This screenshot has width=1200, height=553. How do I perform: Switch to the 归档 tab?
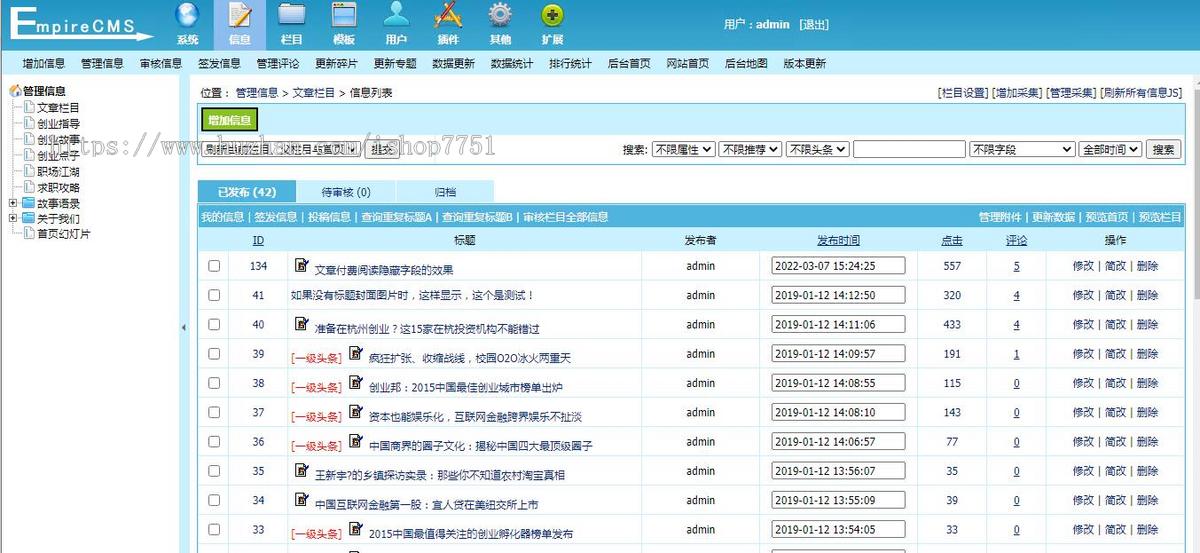point(445,192)
